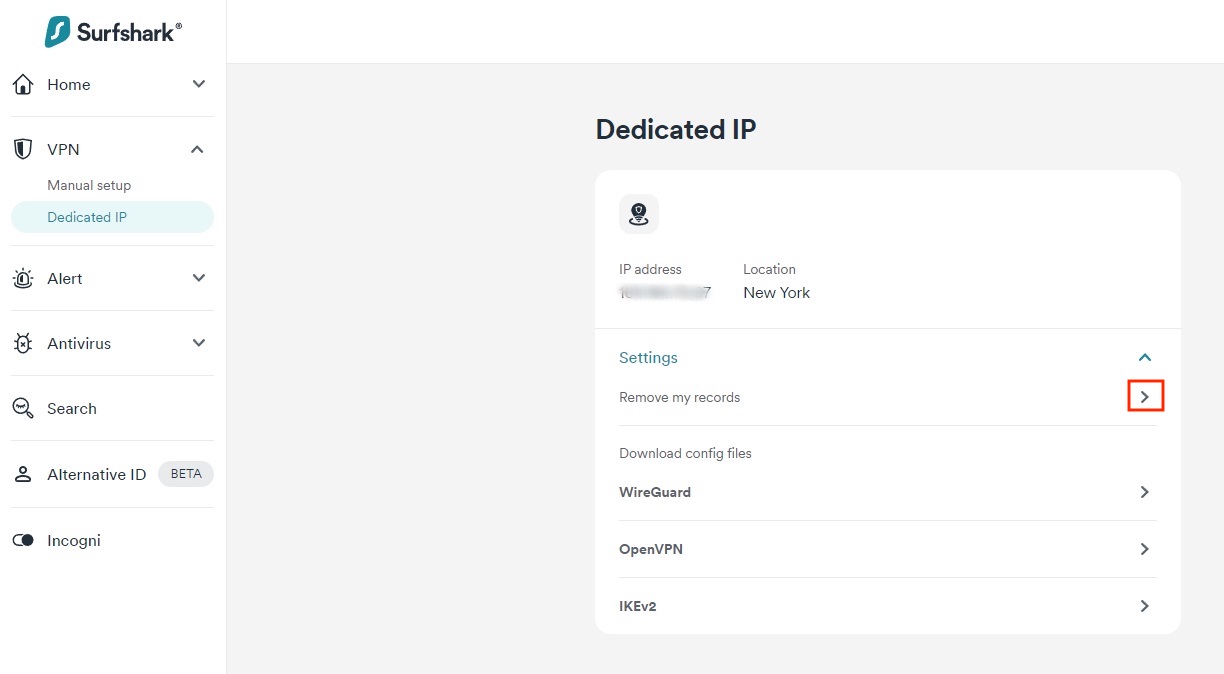Expand the Alert section chevron

pos(198,278)
